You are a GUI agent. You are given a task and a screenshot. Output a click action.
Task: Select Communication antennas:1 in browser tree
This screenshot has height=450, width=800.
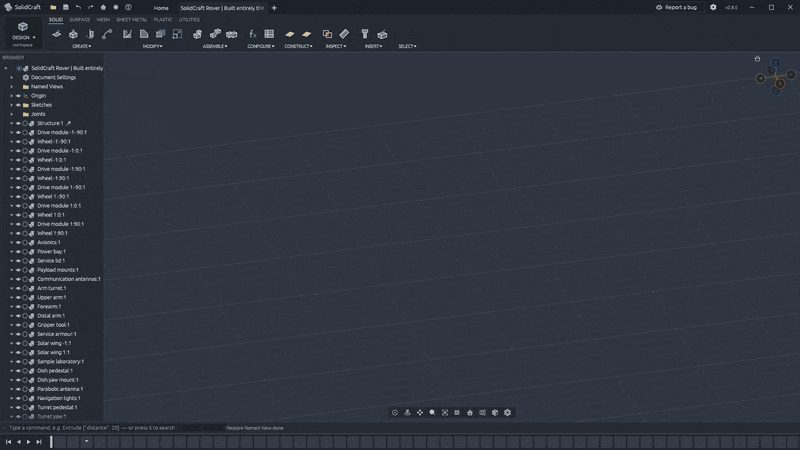click(x=69, y=280)
